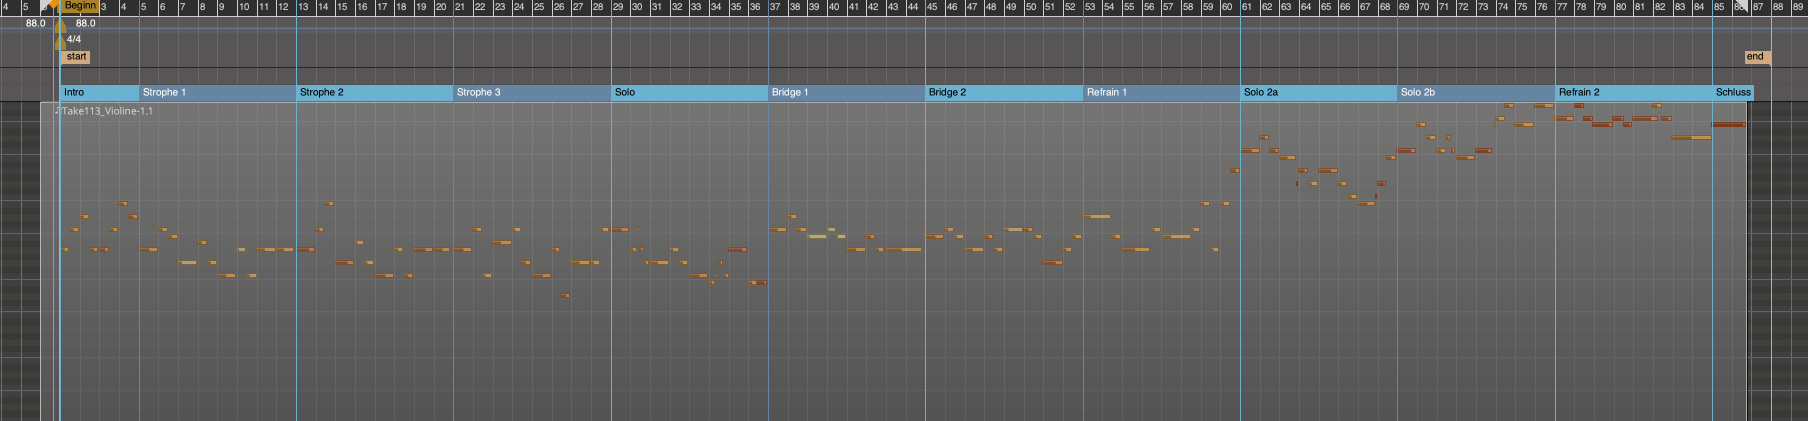Viewport: 1808px width, 421px height.
Task: Click bar 45 in the ruler
Action: coord(932,7)
